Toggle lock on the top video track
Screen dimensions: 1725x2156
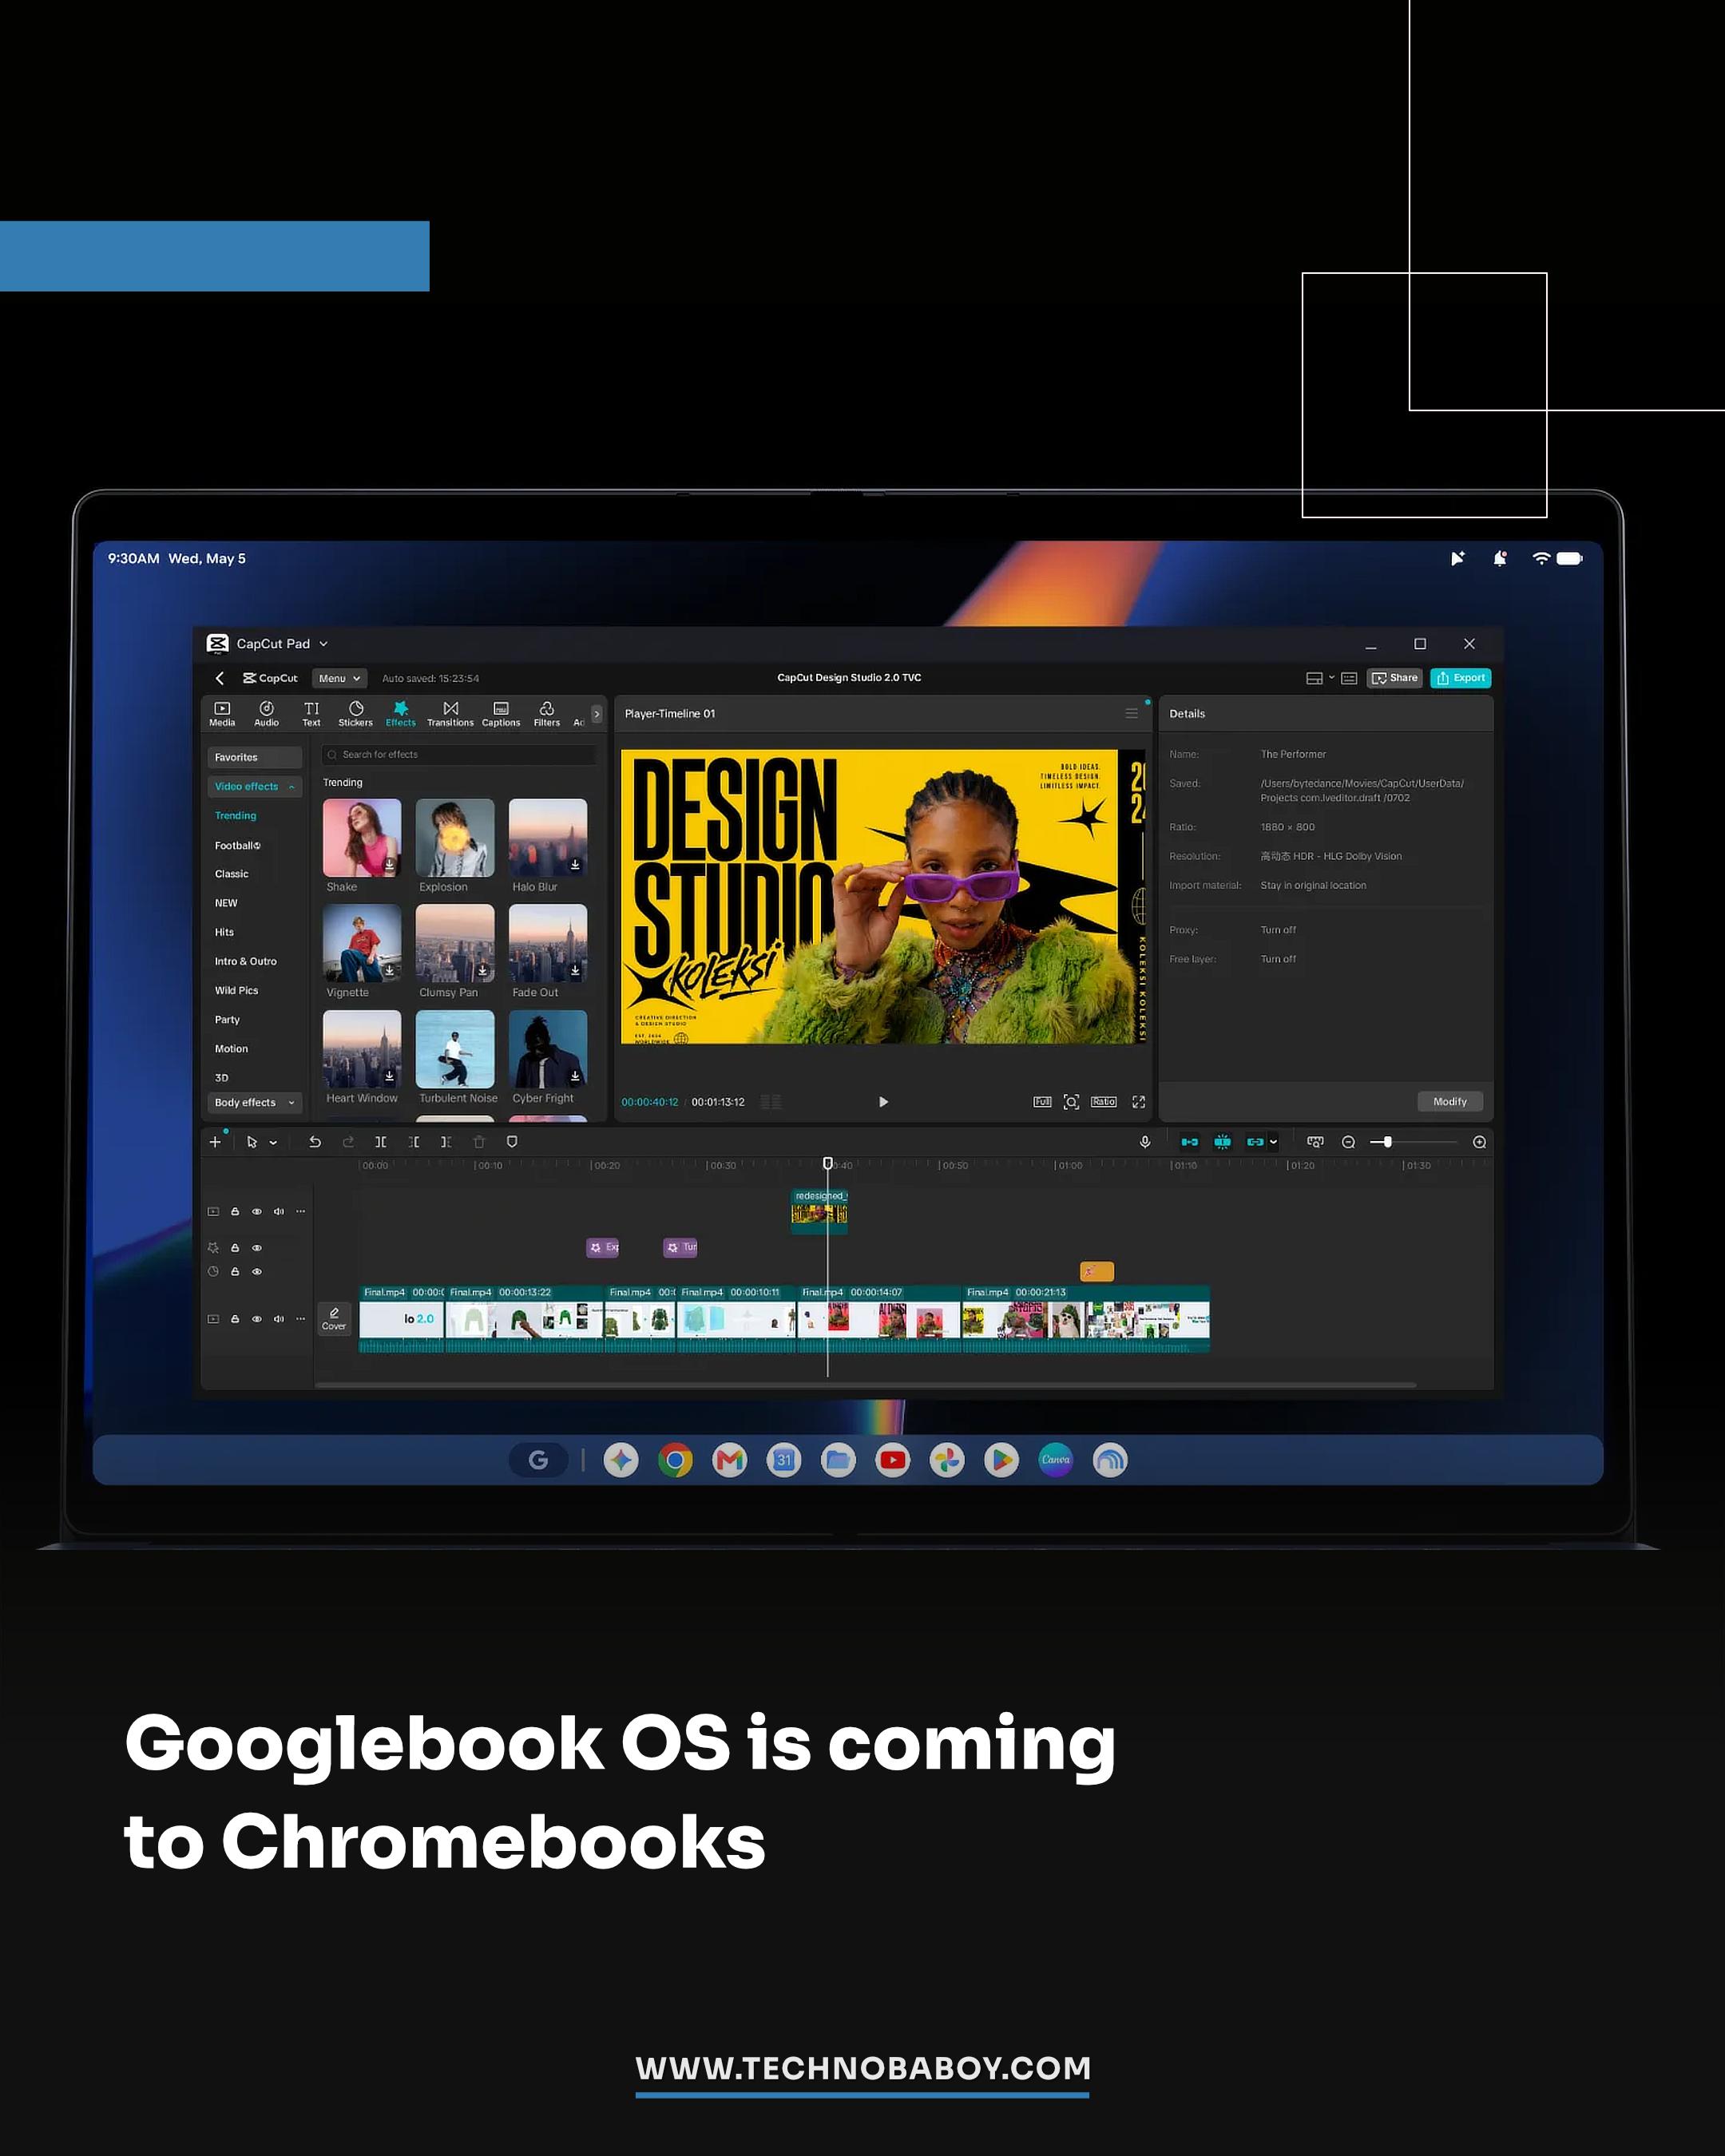(235, 1212)
